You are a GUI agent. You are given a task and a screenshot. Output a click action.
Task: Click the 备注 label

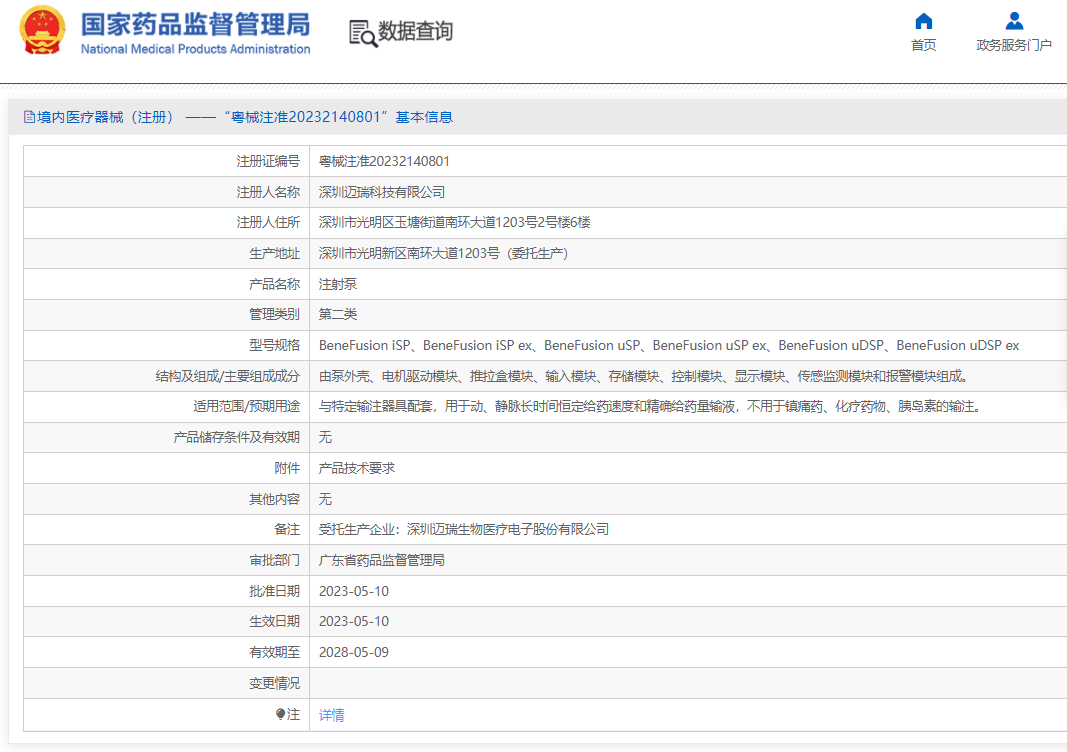pyautogui.click(x=287, y=529)
